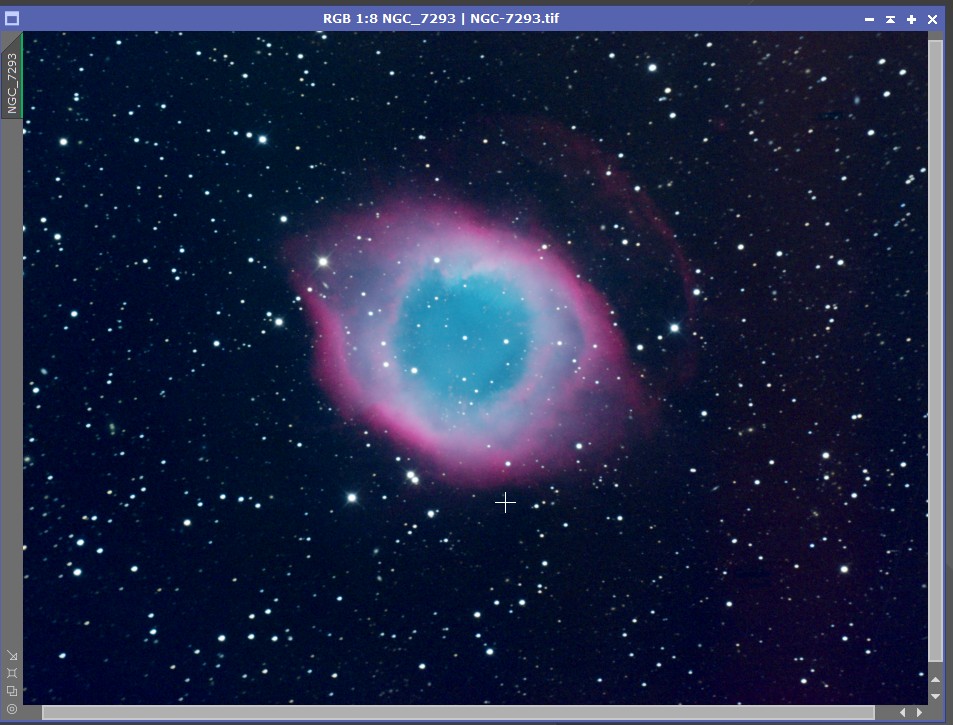Open the window menu icon in title bar
Image resolution: width=953 pixels, height=725 pixels.
(x=12, y=19)
